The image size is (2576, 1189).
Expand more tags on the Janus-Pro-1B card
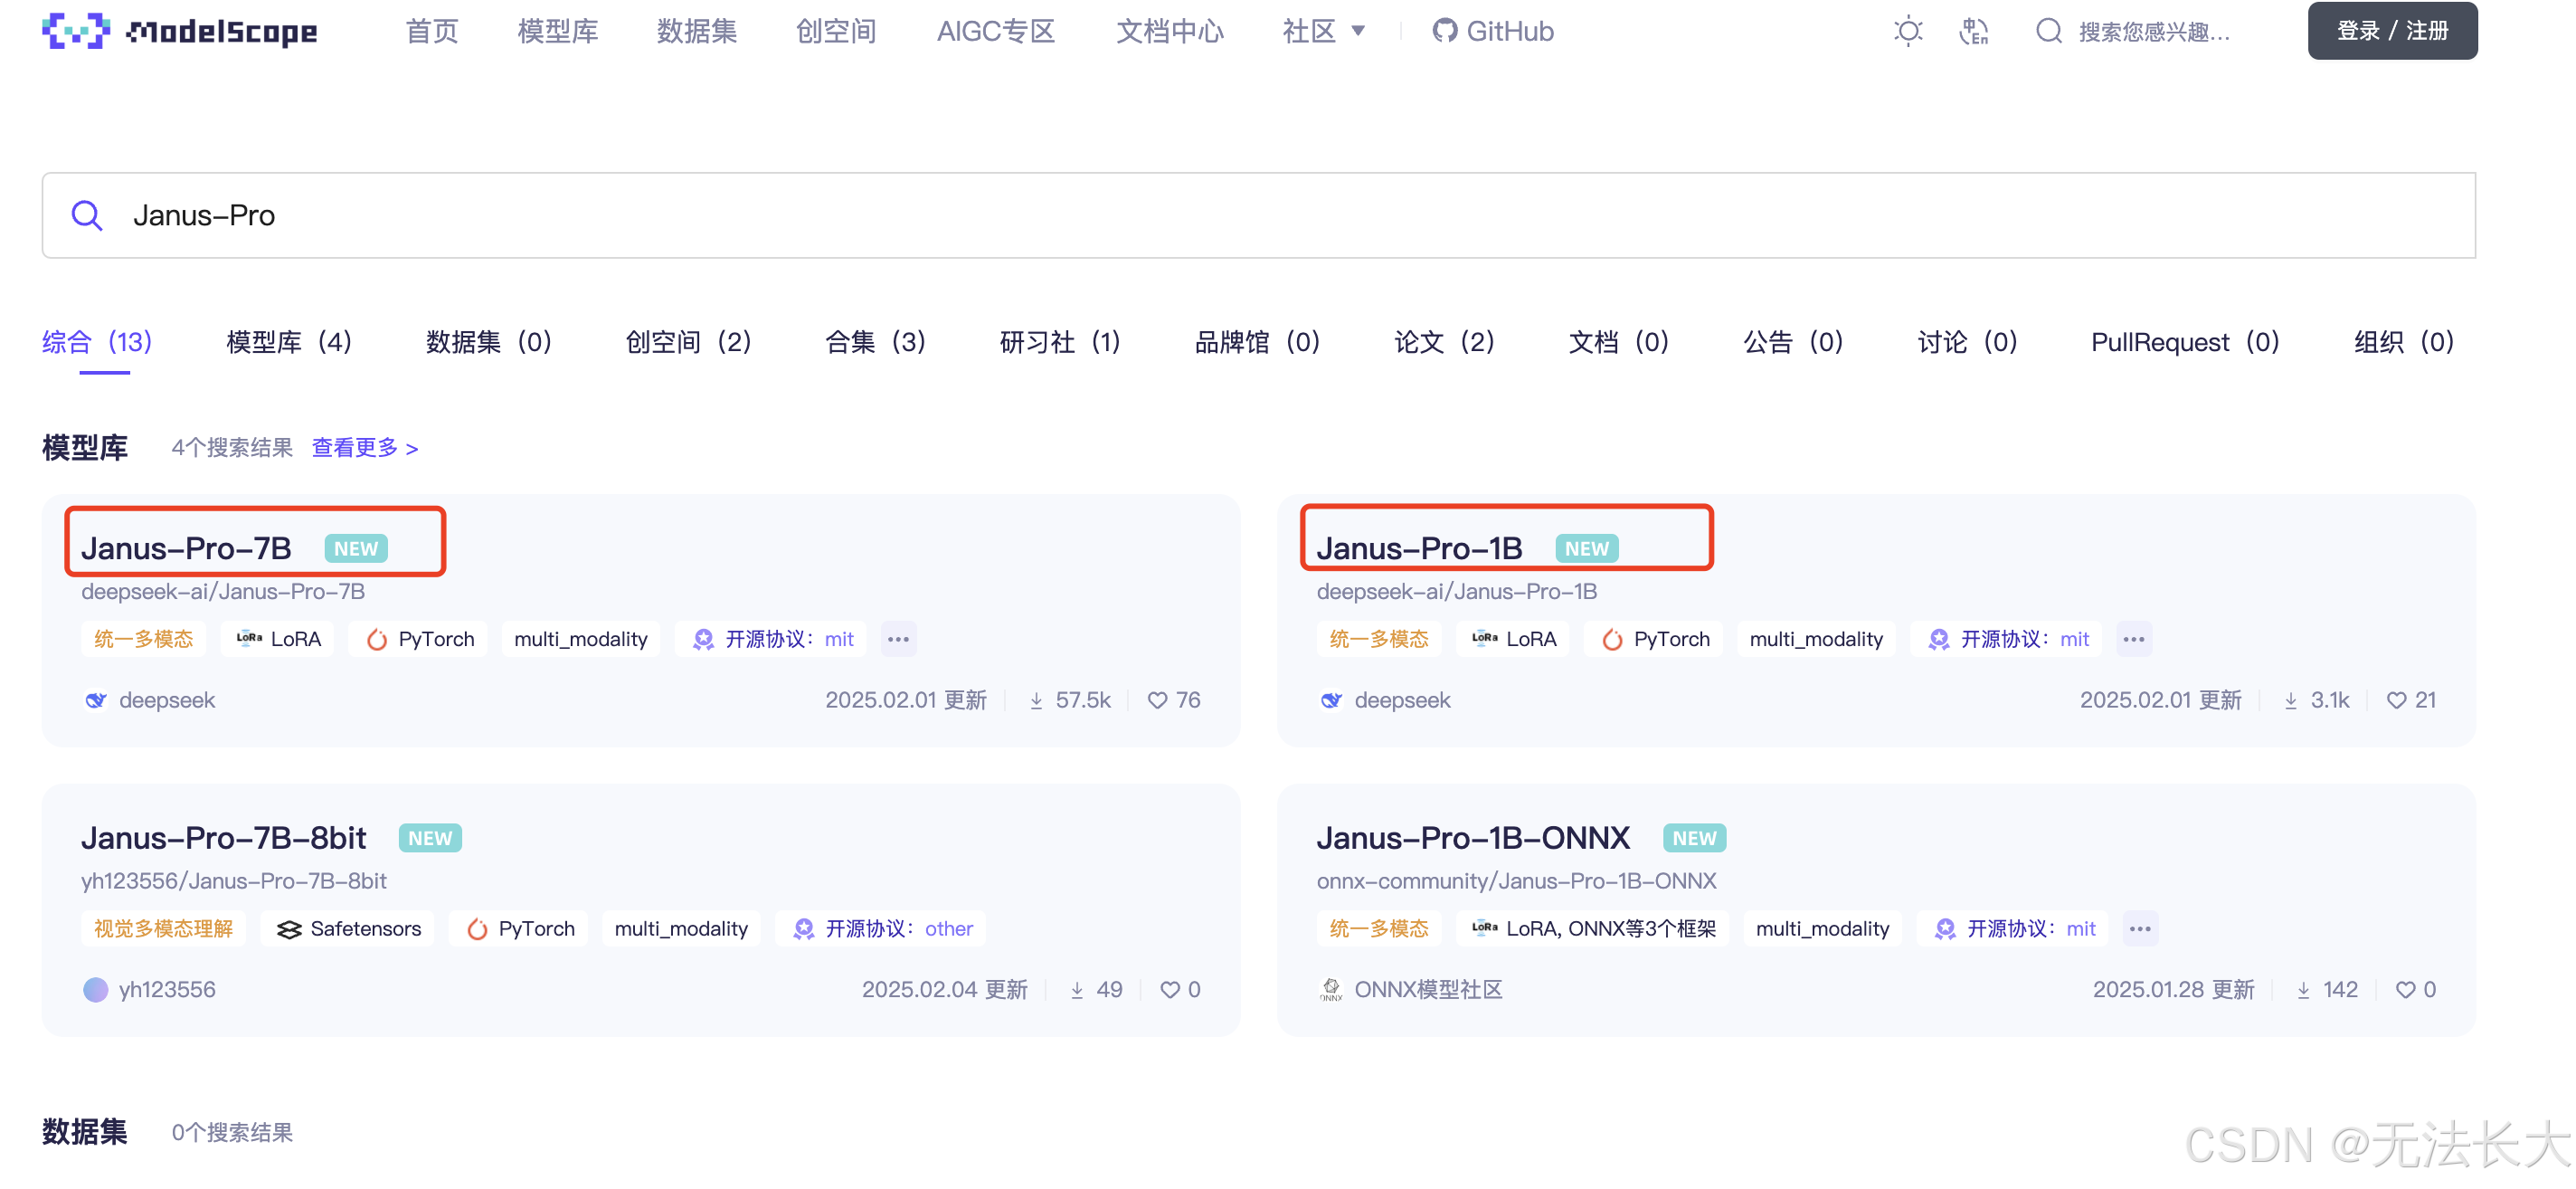(2133, 639)
